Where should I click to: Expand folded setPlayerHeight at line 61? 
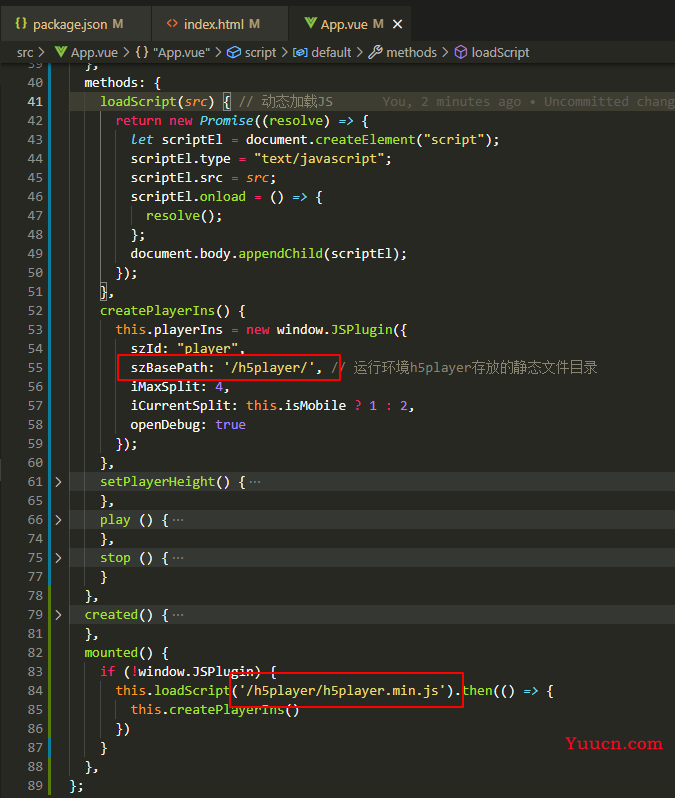point(59,481)
